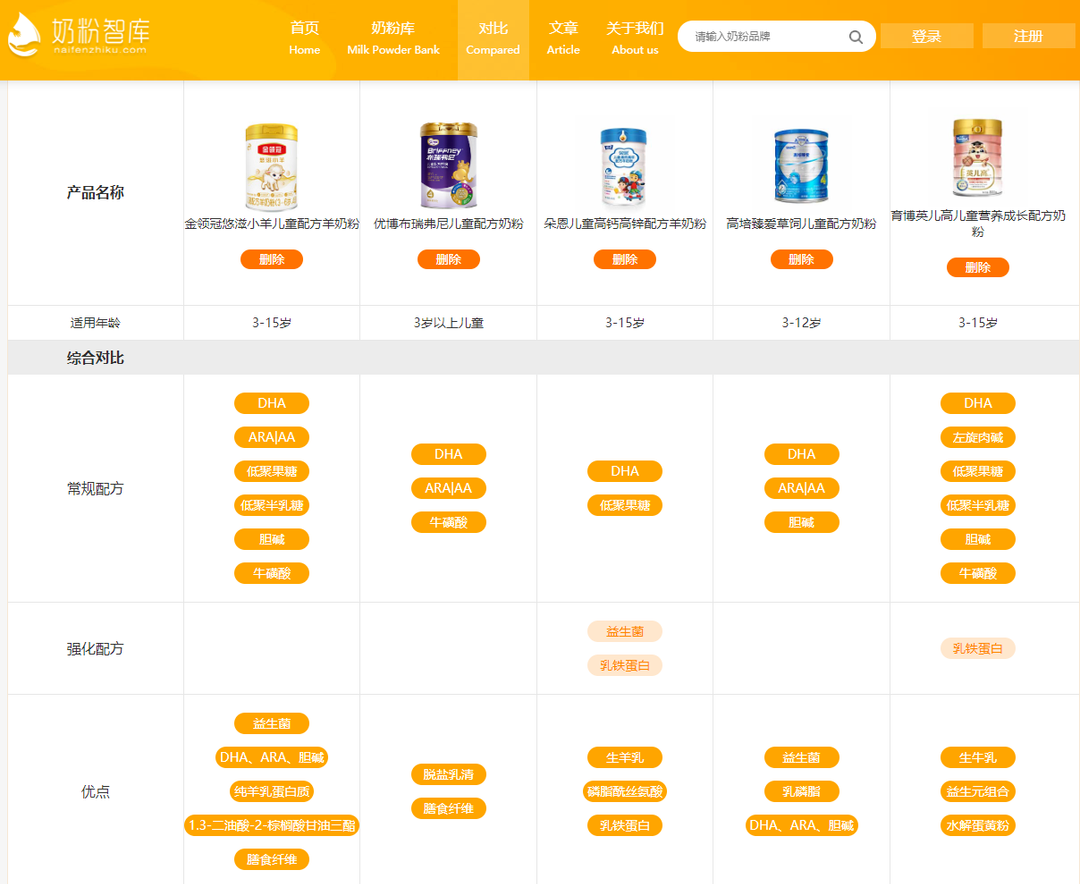Go to the 首页 Home tab
The image size is (1080, 884).
point(305,38)
